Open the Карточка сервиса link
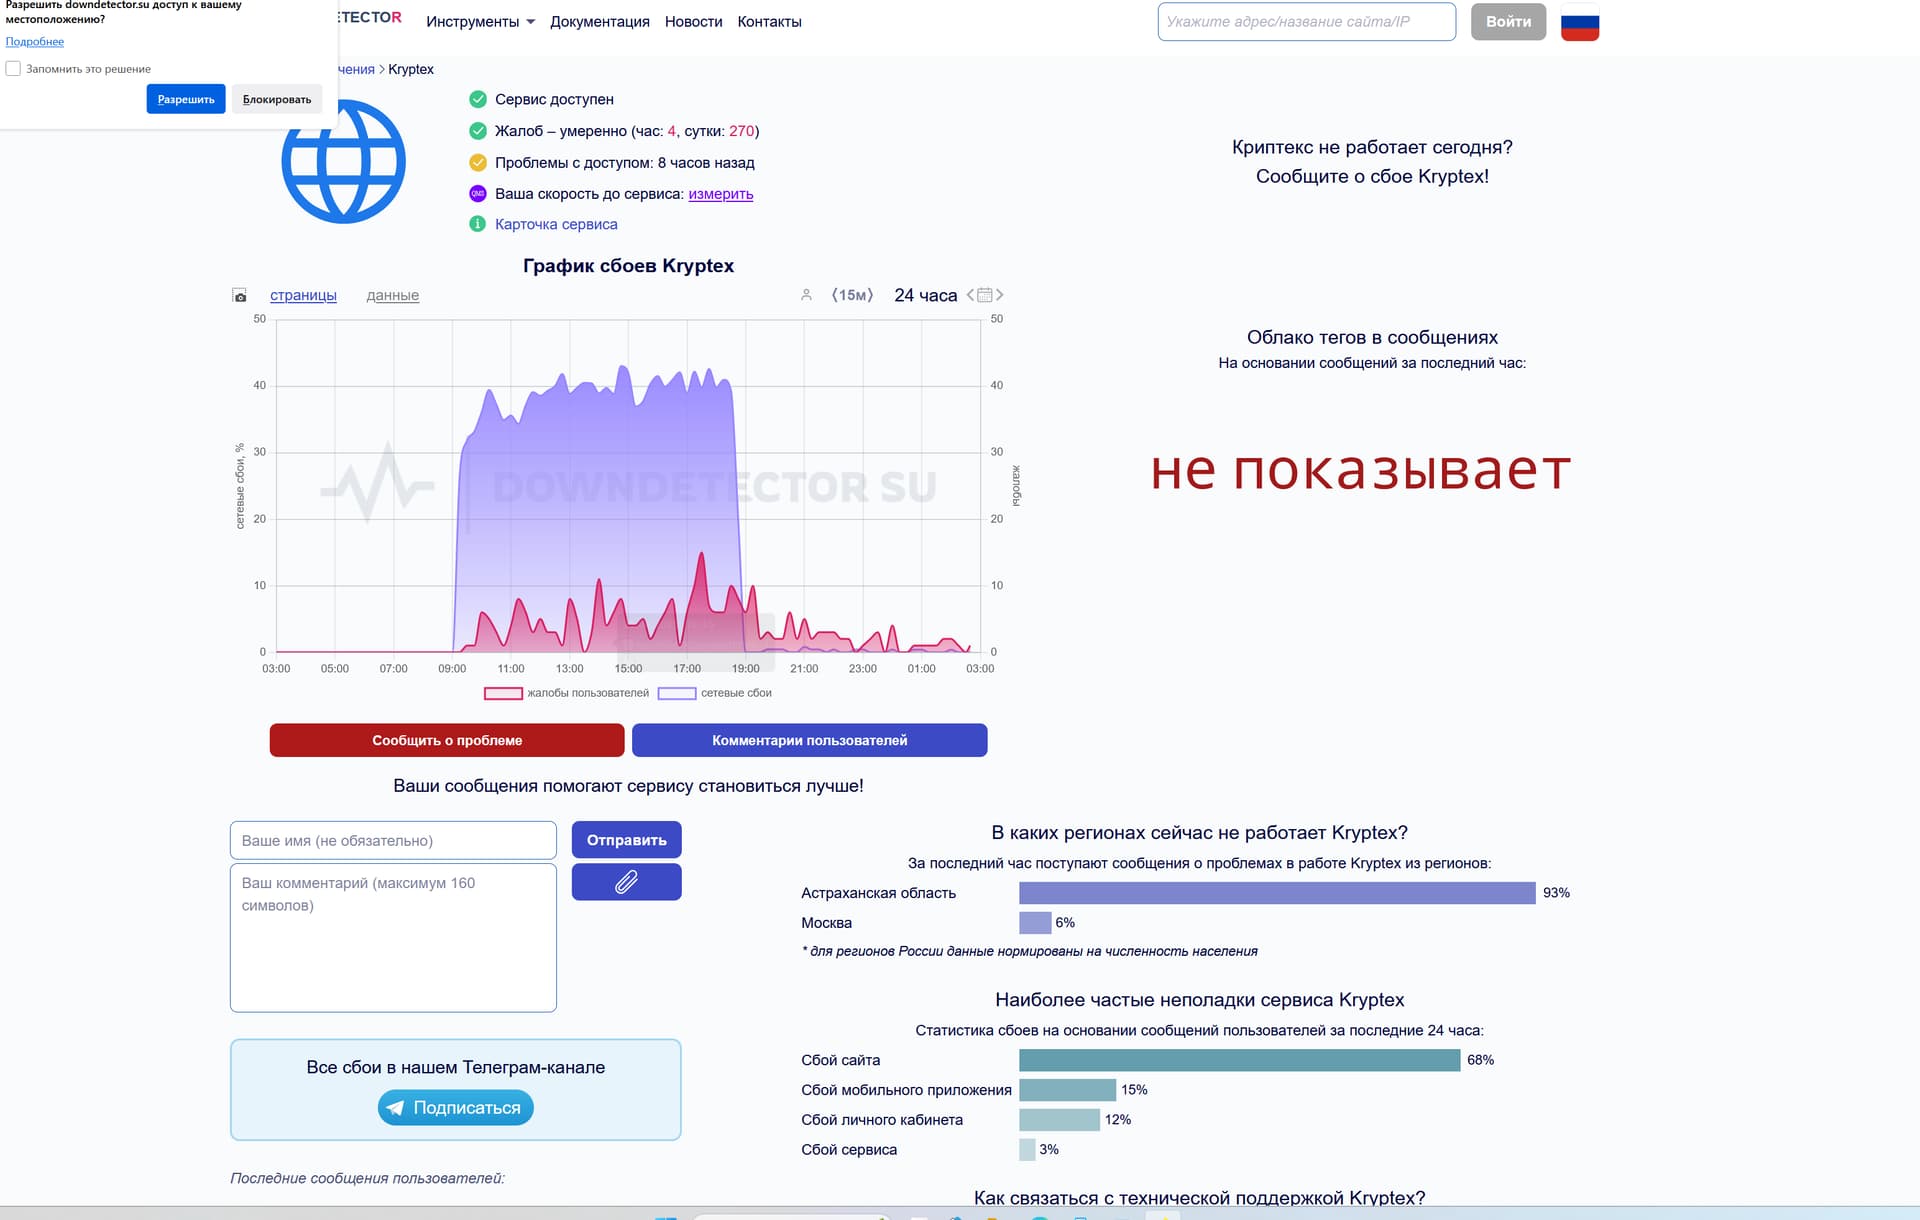The width and height of the screenshot is (1920, 1220). click(x=556, y=224)
